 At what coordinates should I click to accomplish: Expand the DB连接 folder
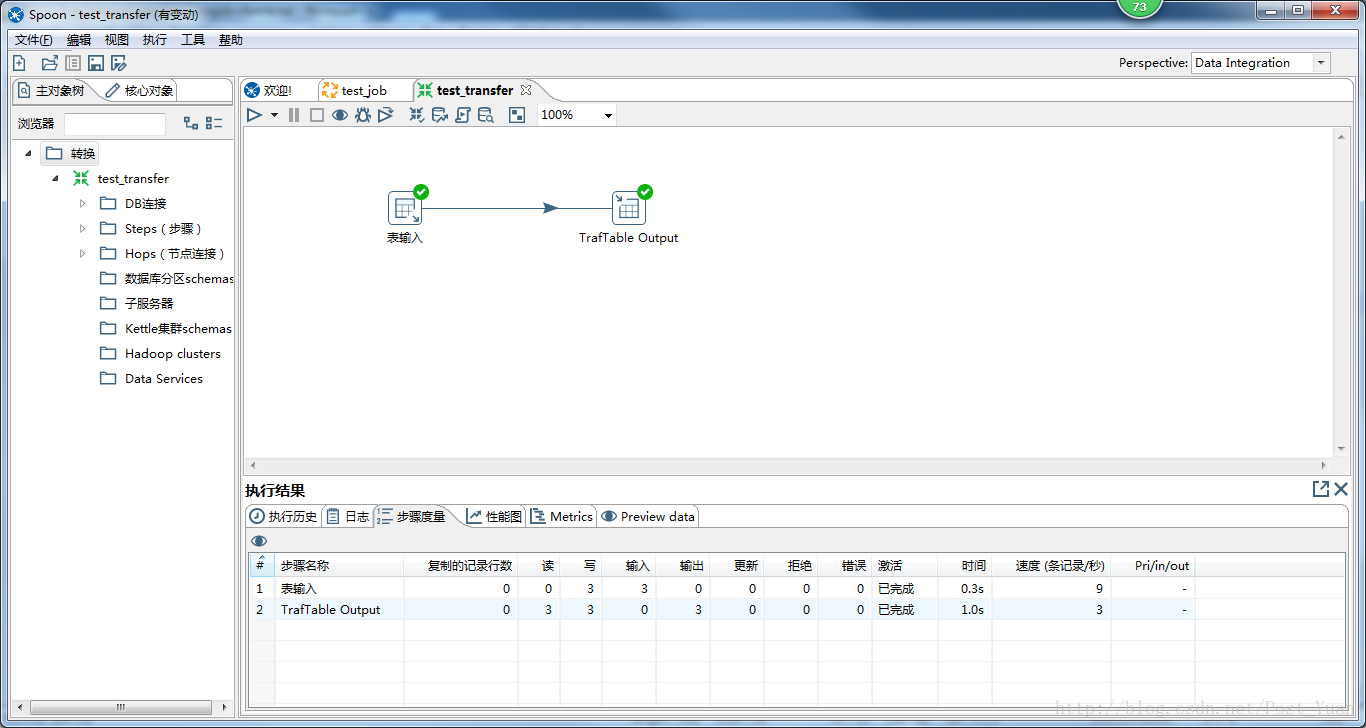[x=82, y=203]
